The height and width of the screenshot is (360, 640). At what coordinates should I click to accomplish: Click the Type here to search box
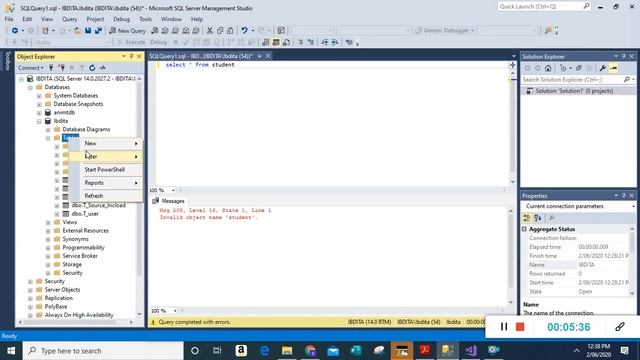click(x=103, y=351)
